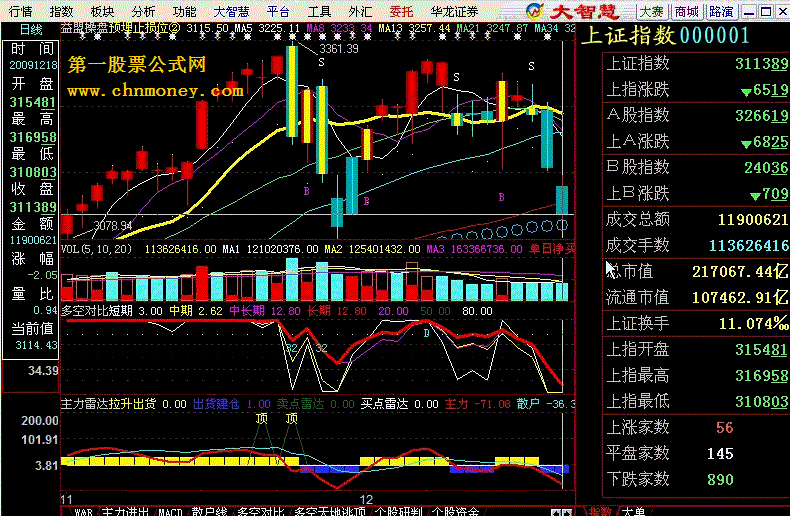Click the 益盟操盘预埋止损位 indicator title
This screenshot has height=516, width=790.
[x=120, y=28]
